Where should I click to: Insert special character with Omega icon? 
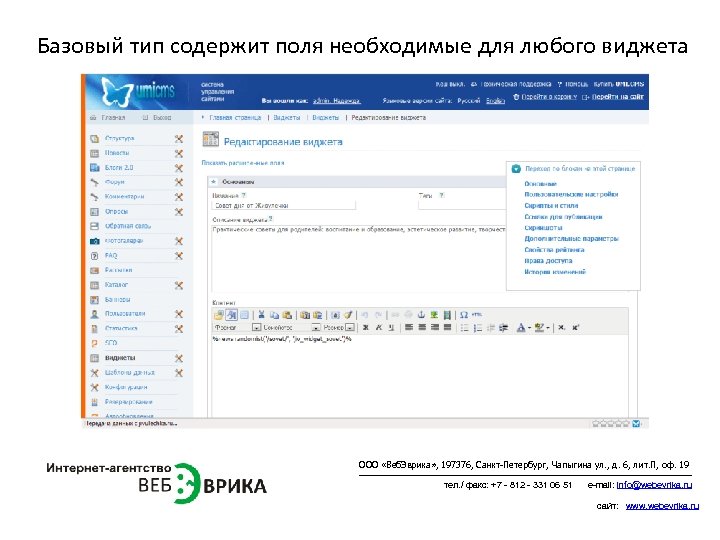pos(464,315)
